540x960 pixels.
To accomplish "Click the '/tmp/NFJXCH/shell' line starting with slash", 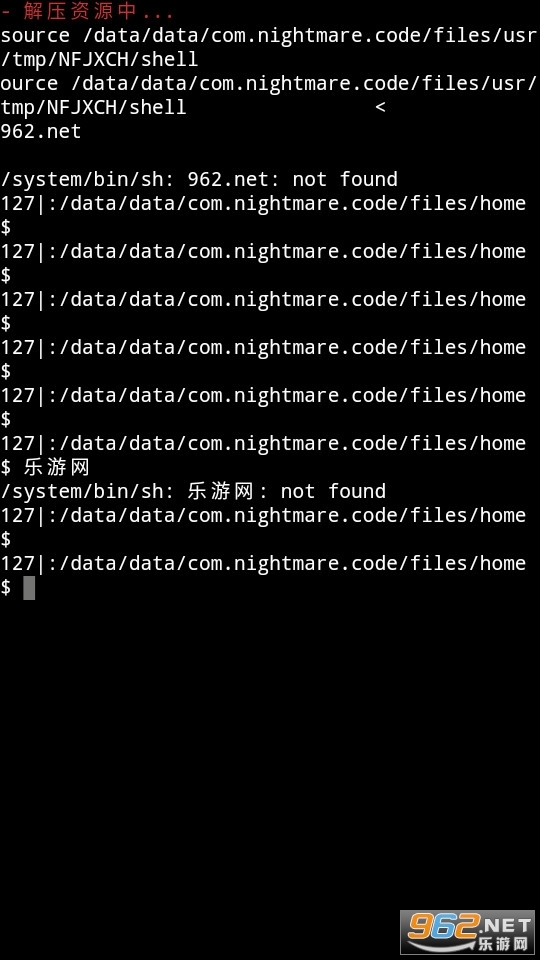I will click(99, 59).
